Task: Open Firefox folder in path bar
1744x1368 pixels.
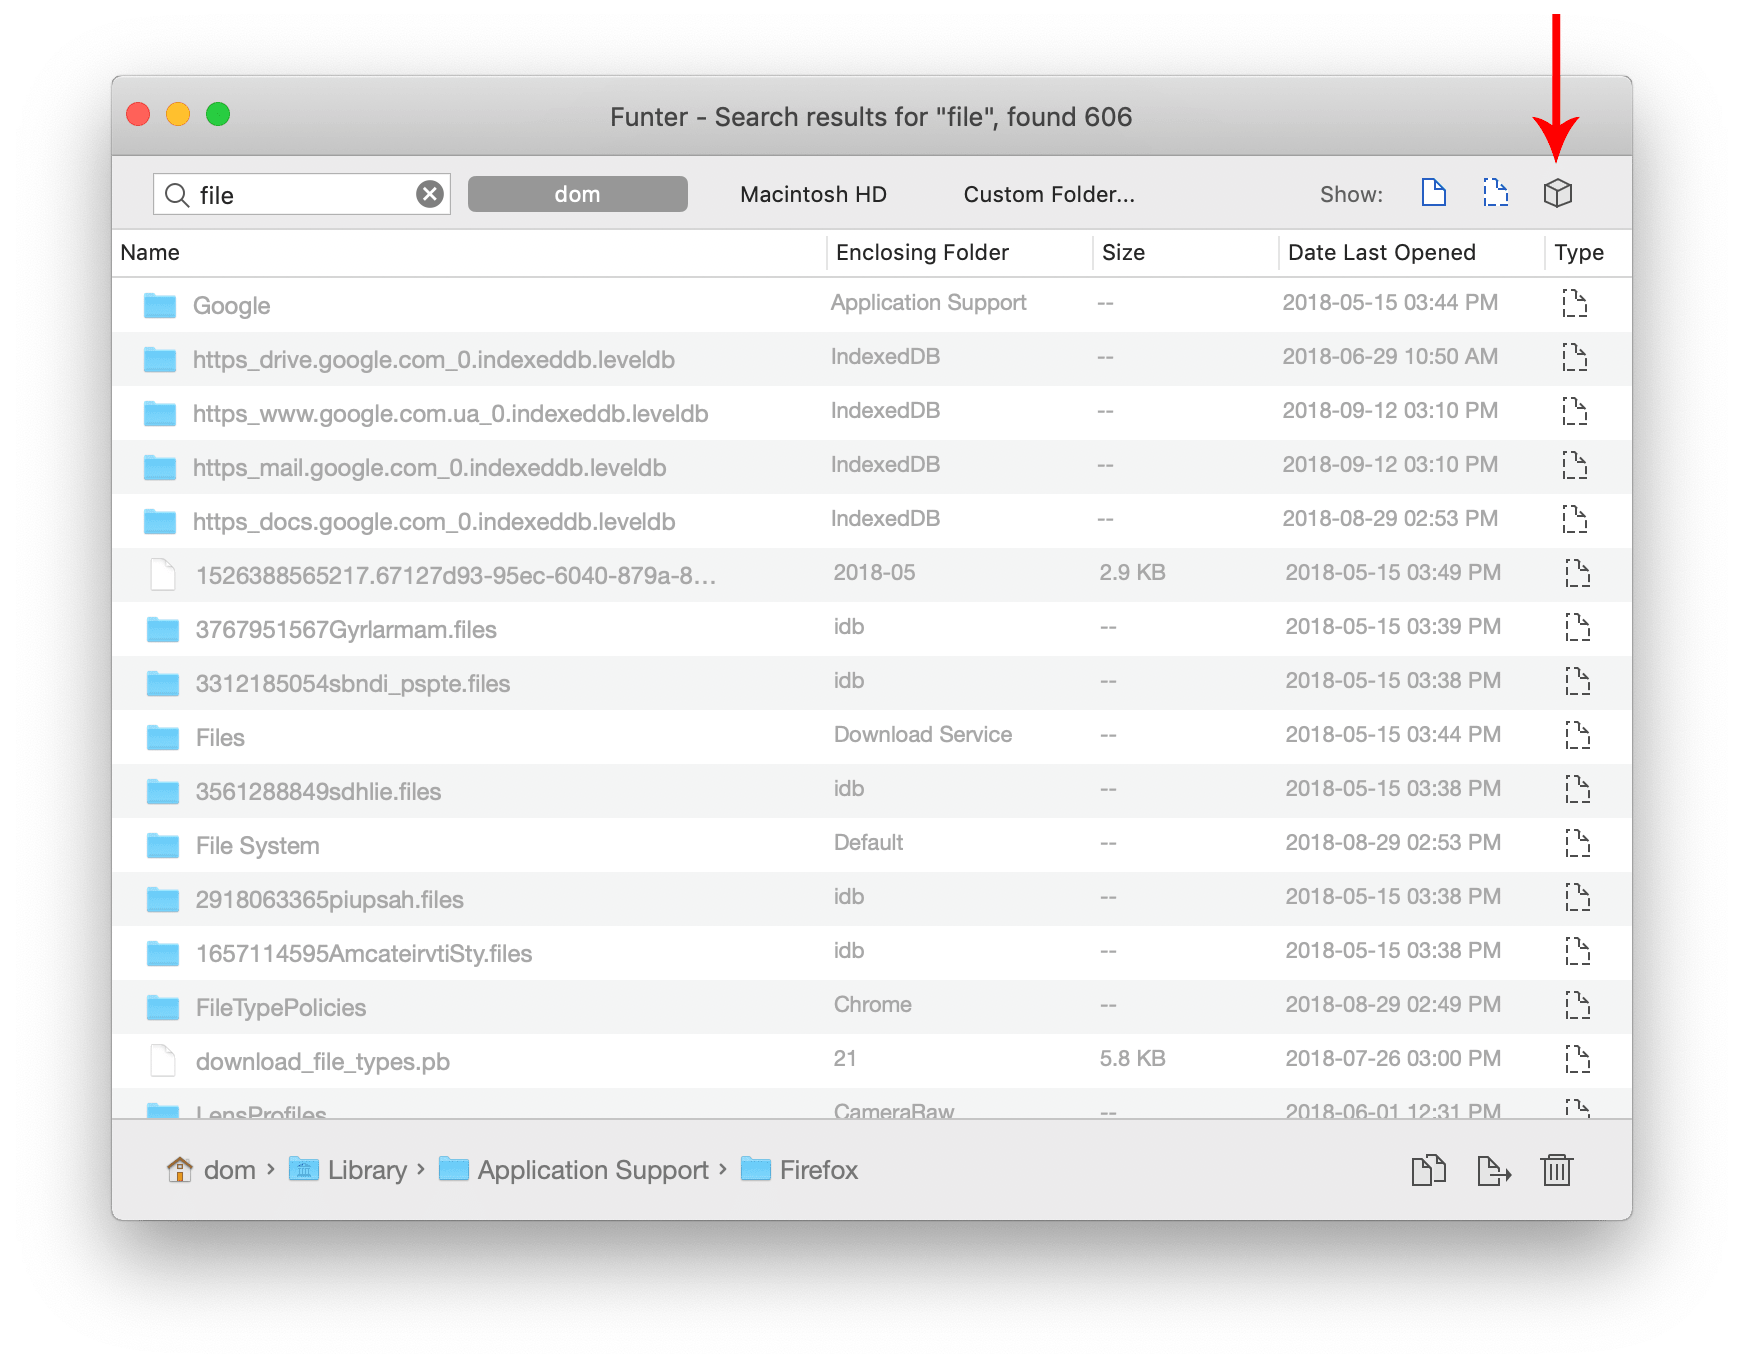Action: tap(819, 1170)
